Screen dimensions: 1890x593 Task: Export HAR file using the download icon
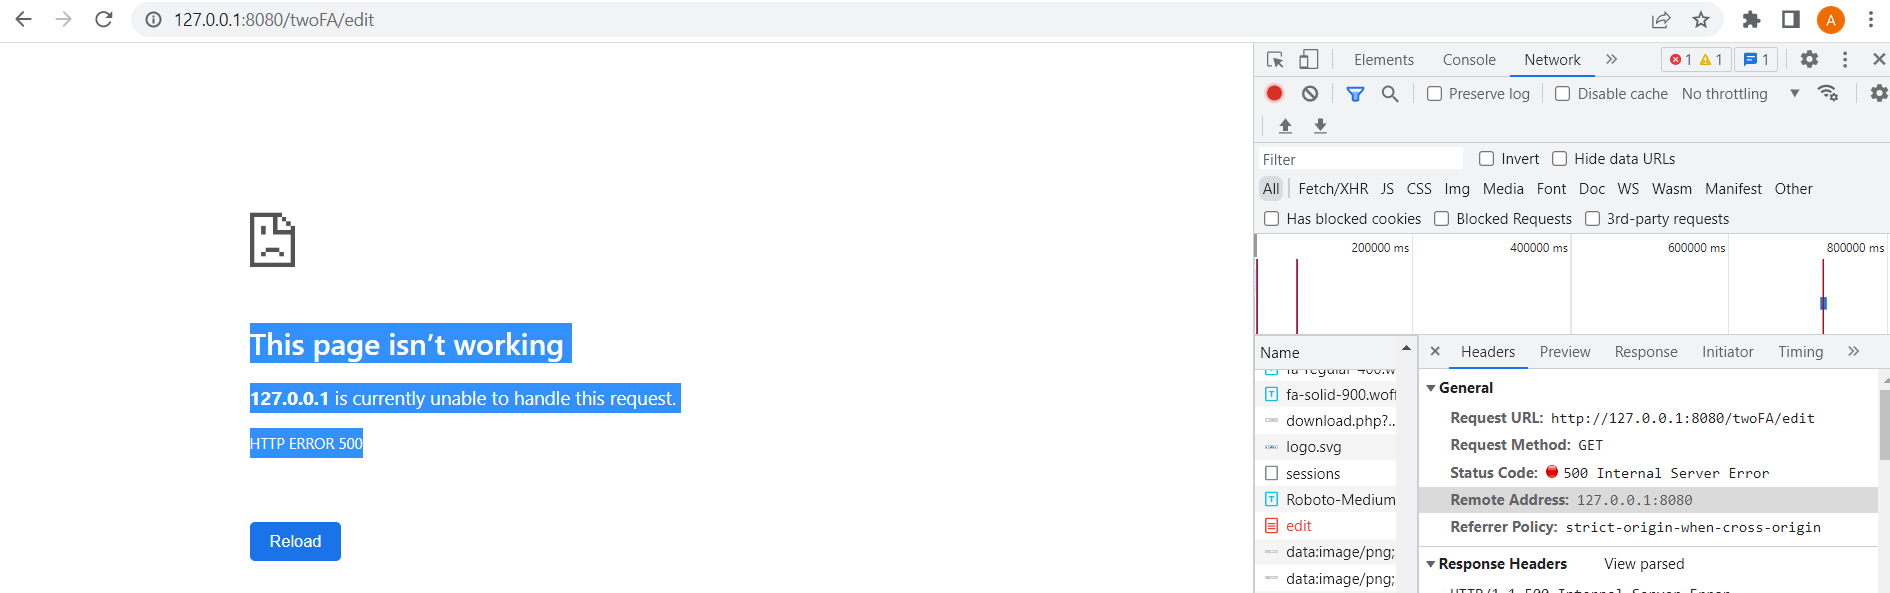point(1320,126)
